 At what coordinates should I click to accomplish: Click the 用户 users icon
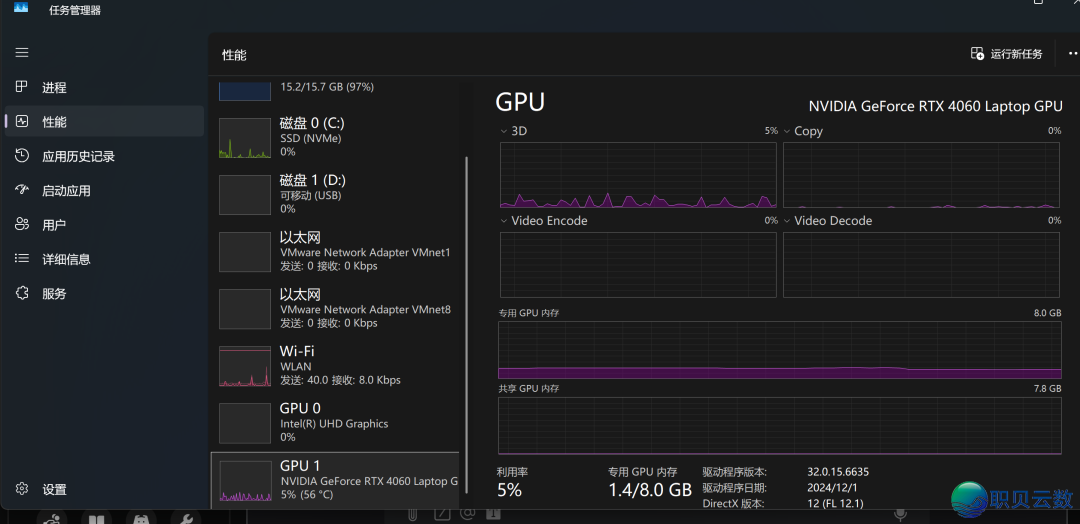22,224
